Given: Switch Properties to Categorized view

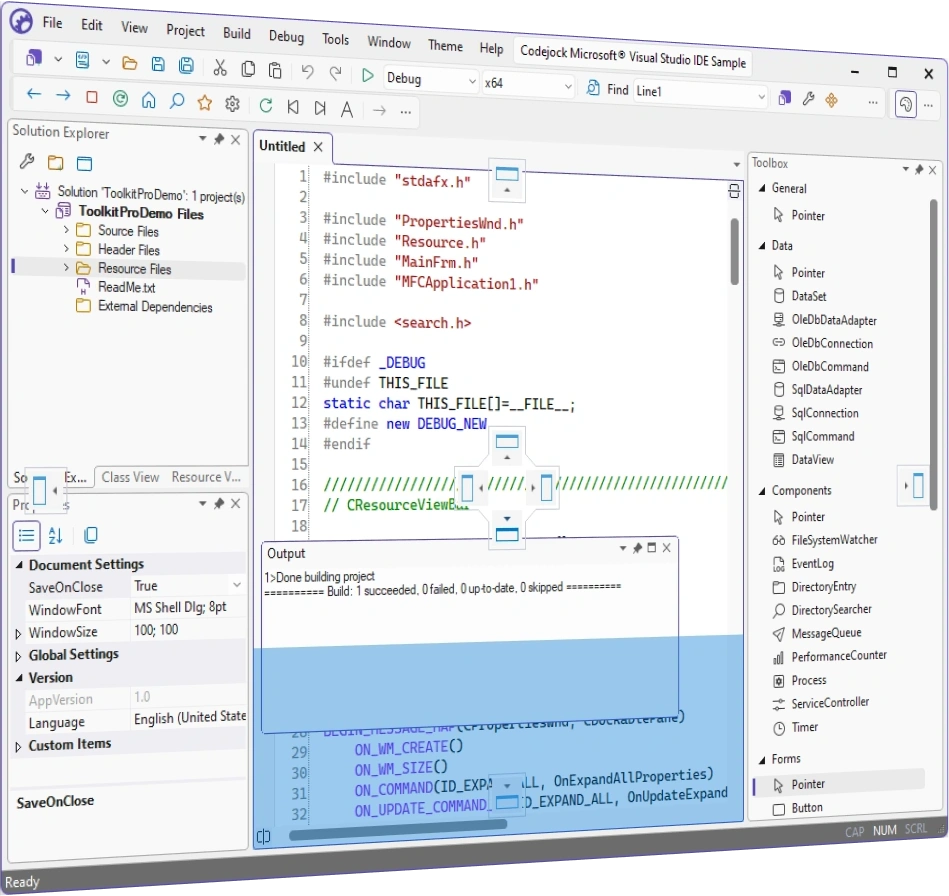Looking at the screenshot, I should click(27, 535).
